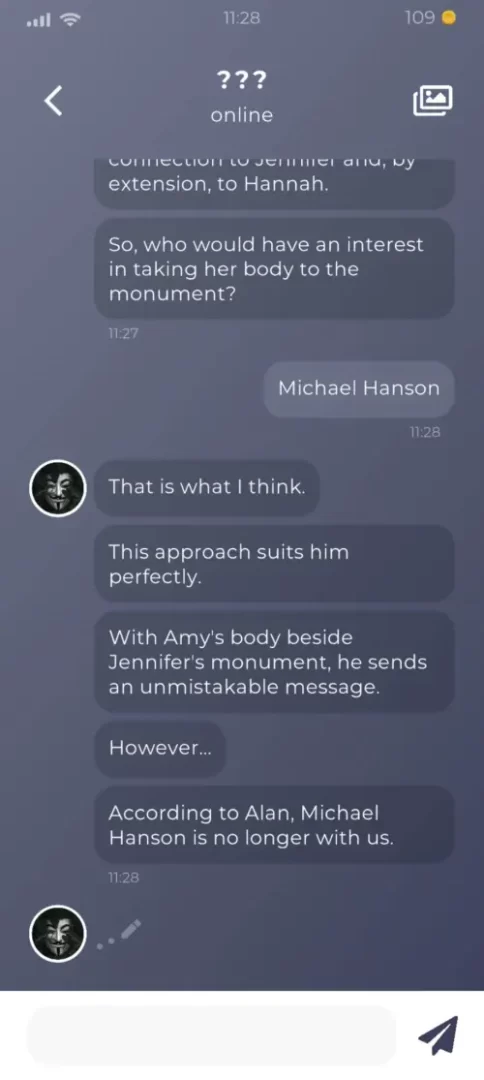Click the gold coin icon
This screenshot has height=1080, width=484.
[x=448, y=19]
